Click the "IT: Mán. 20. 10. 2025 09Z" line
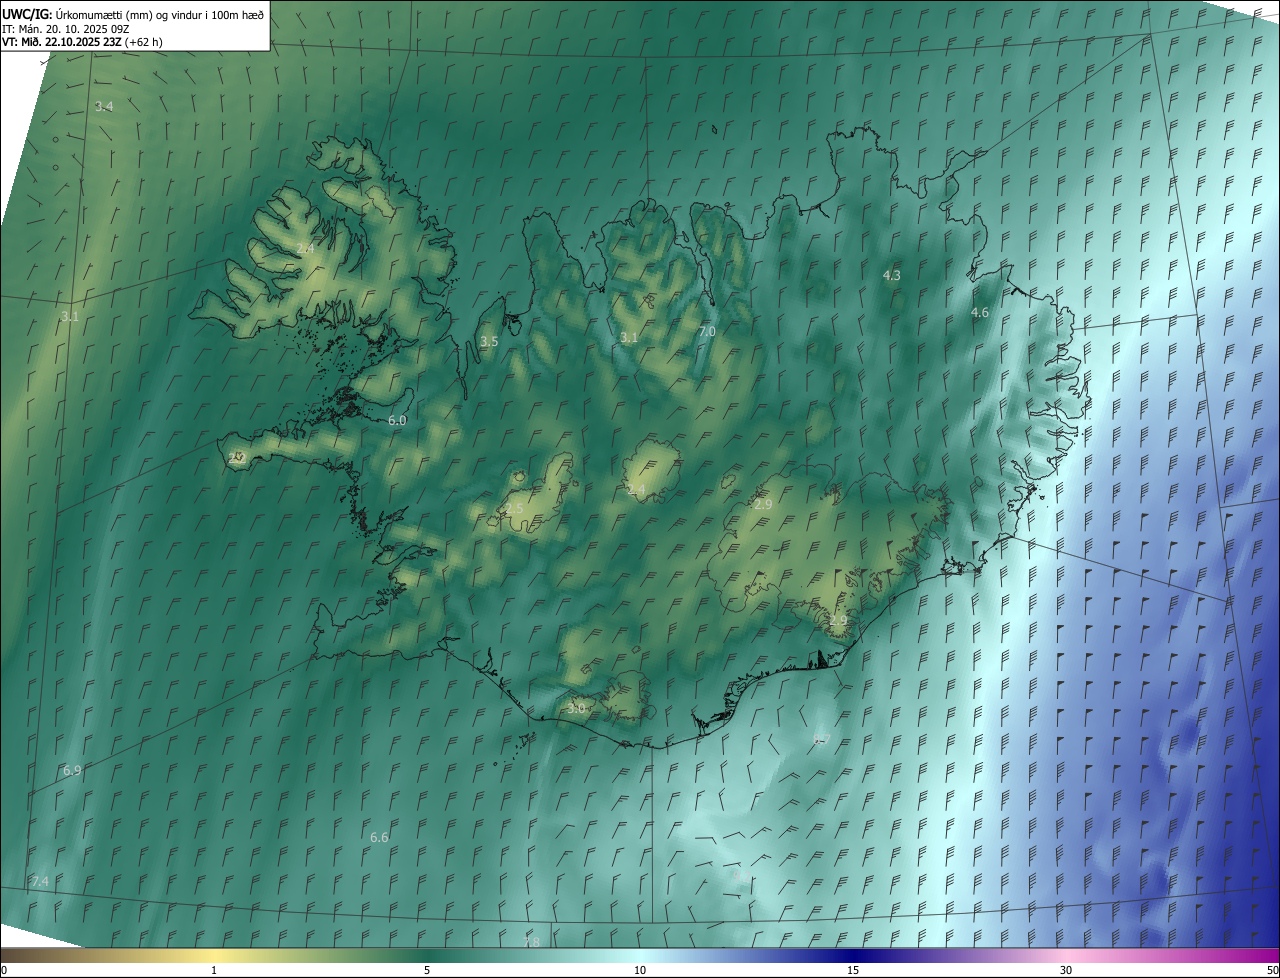Viewport: 1280px width, 978px height. [66, 28]
